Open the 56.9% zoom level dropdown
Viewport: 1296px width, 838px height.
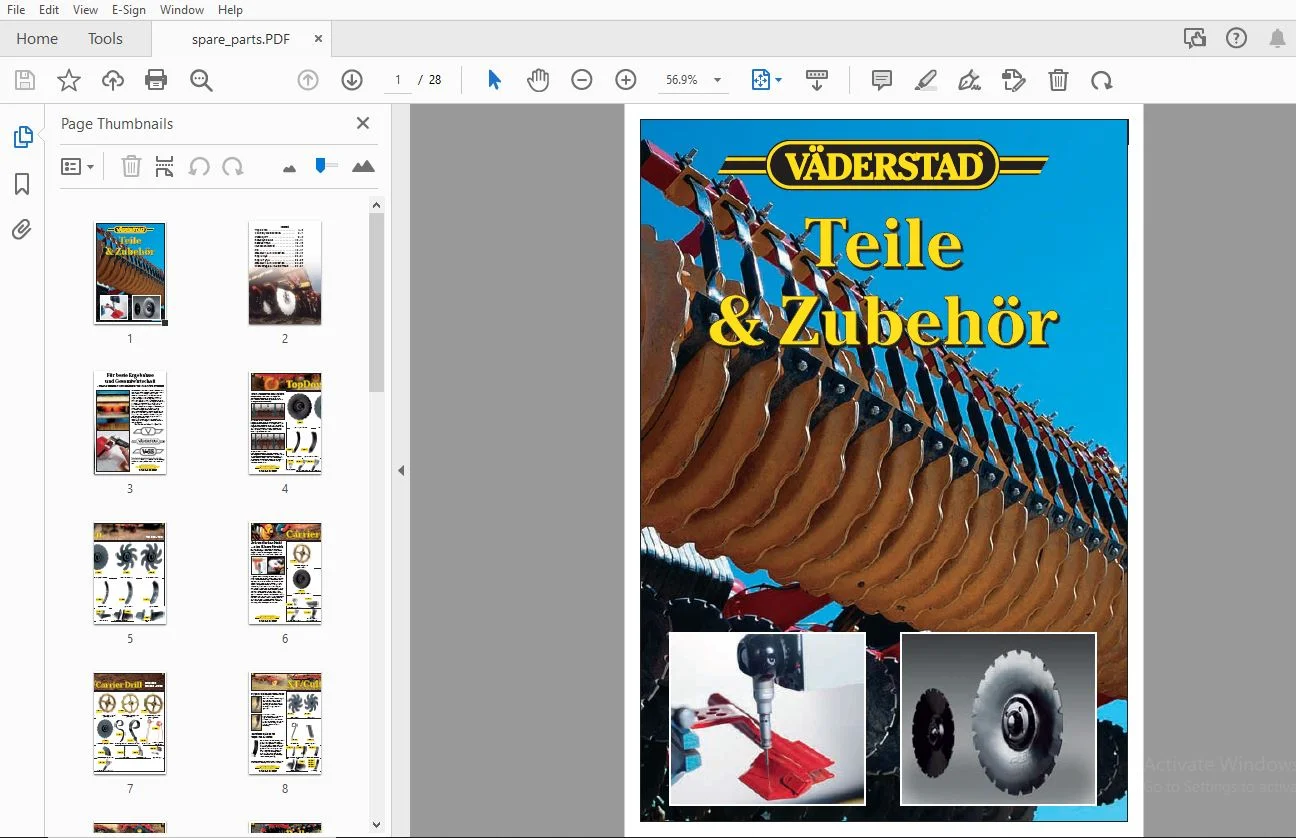pyautogui.click(x=717, y=80)
